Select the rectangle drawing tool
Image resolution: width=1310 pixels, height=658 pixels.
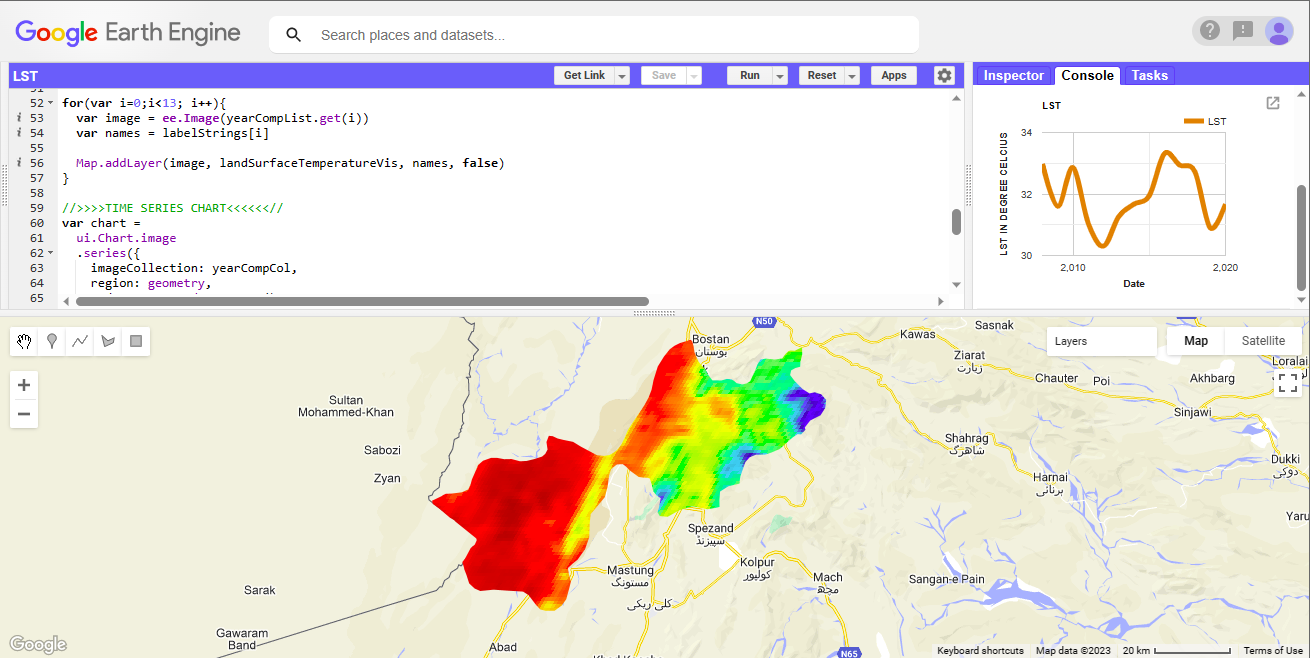click(x=135, y=341)
